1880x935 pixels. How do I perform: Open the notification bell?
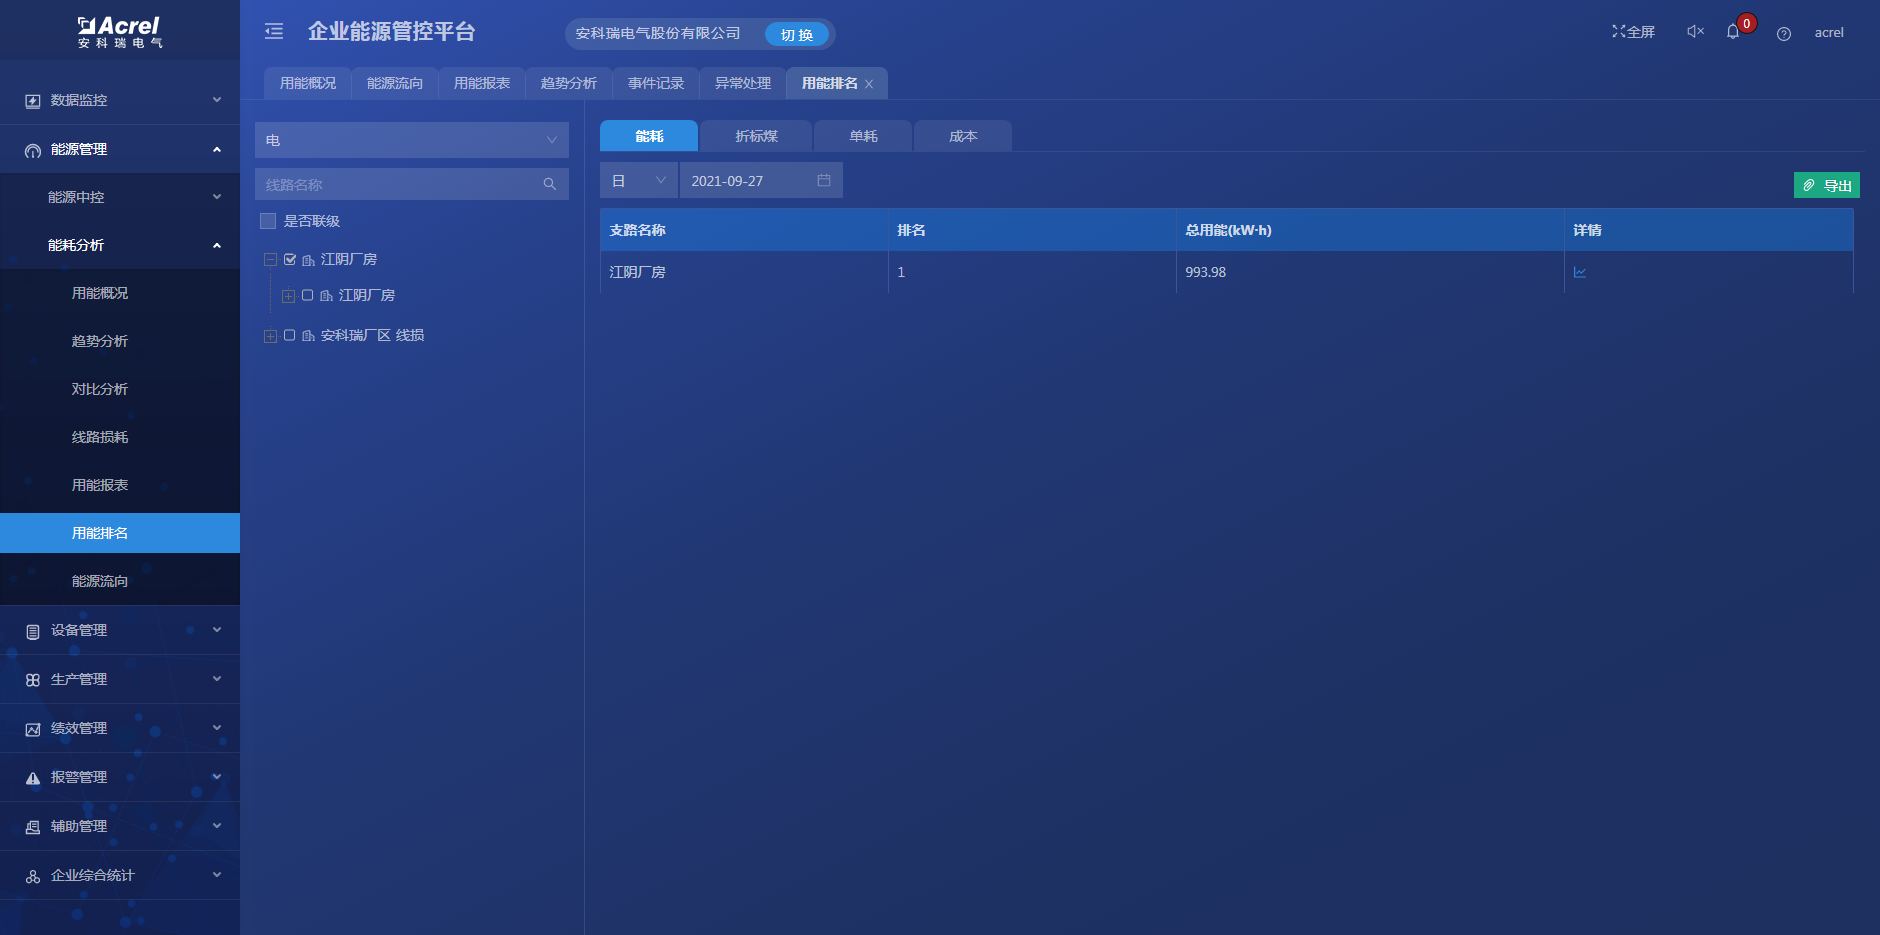[1733, 32]
